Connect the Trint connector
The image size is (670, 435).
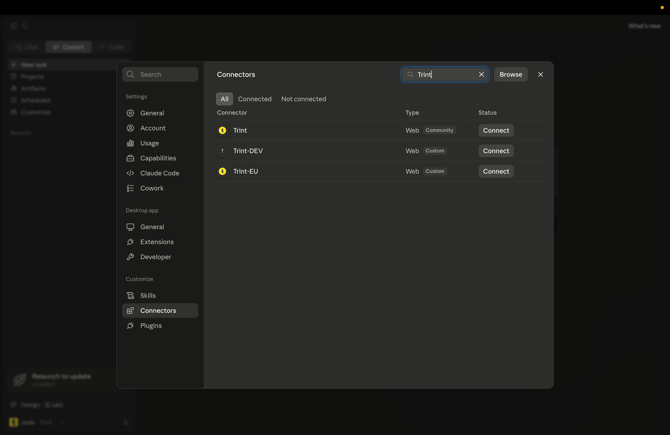tap(496, 130)
